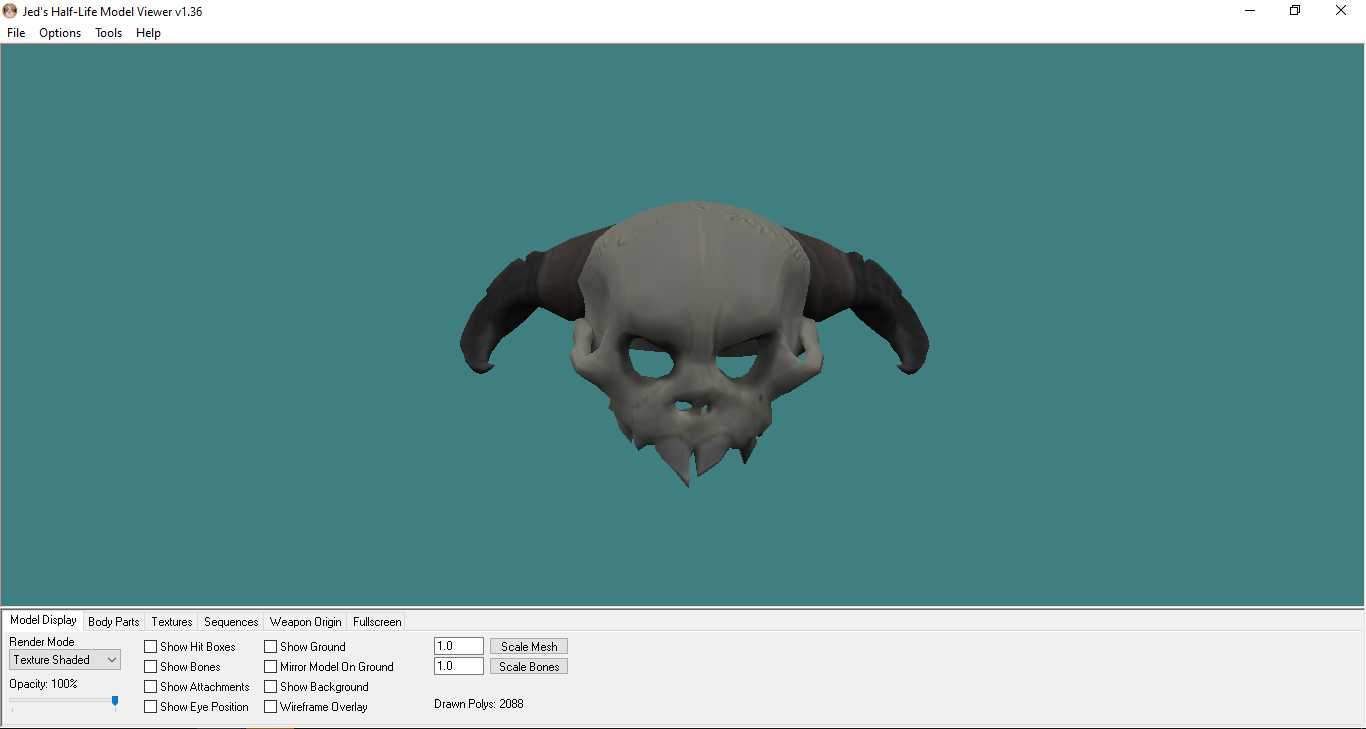Enable Mirror Model On Ground checkbox
This screenshot has height=729, width=1366.
point(329,667)
